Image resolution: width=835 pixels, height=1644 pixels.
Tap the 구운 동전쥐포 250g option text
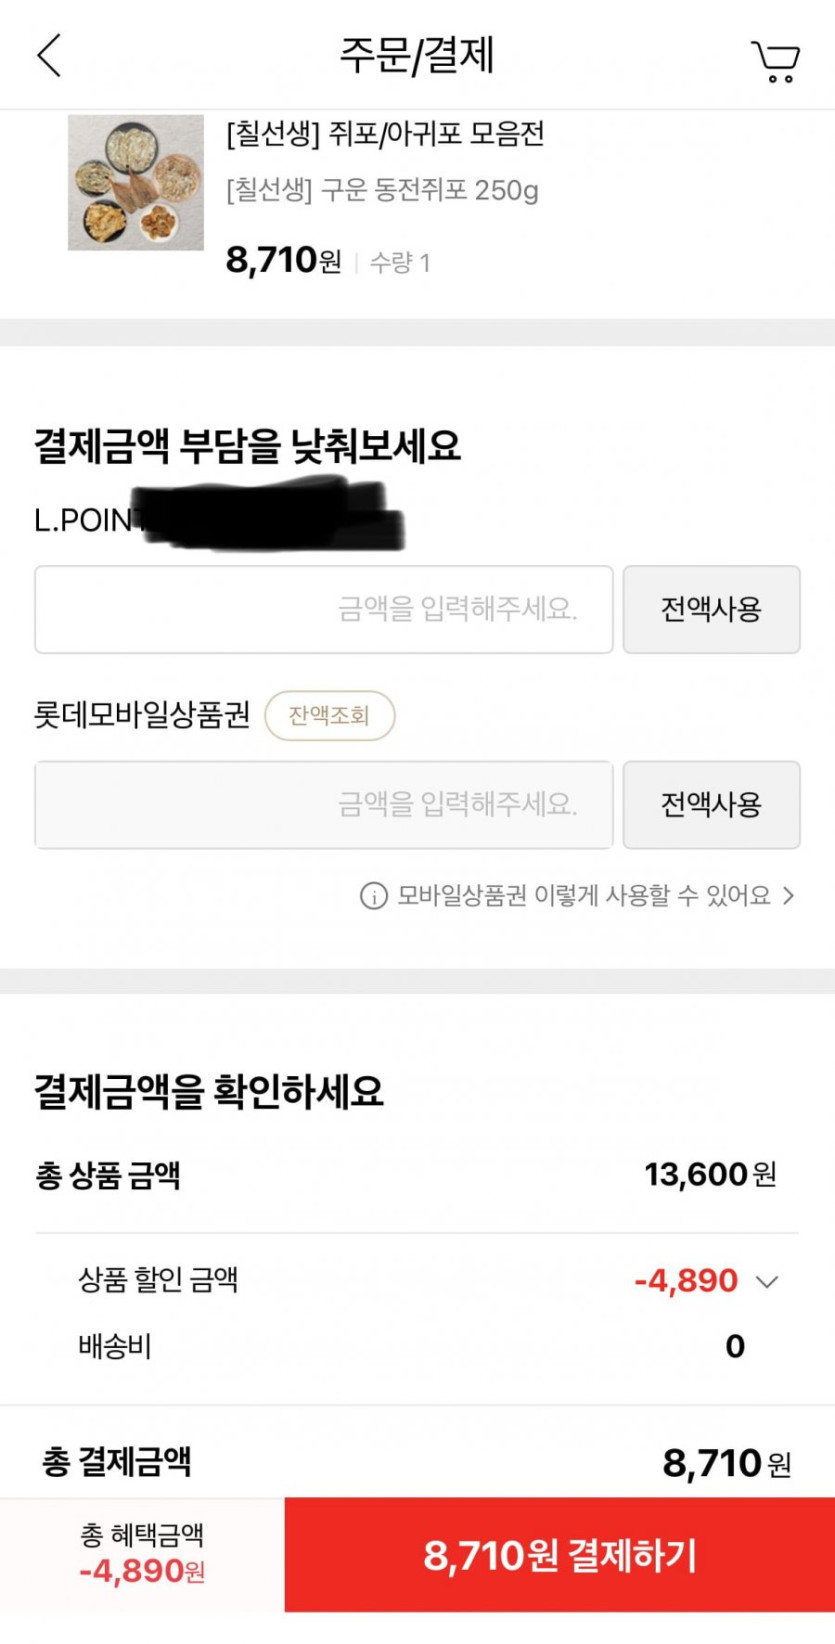(x=382, y=190)
